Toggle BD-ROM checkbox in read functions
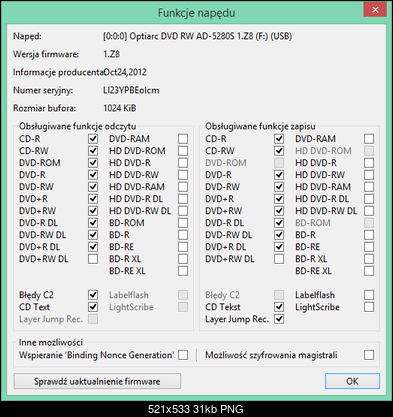Image resolution: width=393 pixels, height=417 pixels. (x=183, y=223)
